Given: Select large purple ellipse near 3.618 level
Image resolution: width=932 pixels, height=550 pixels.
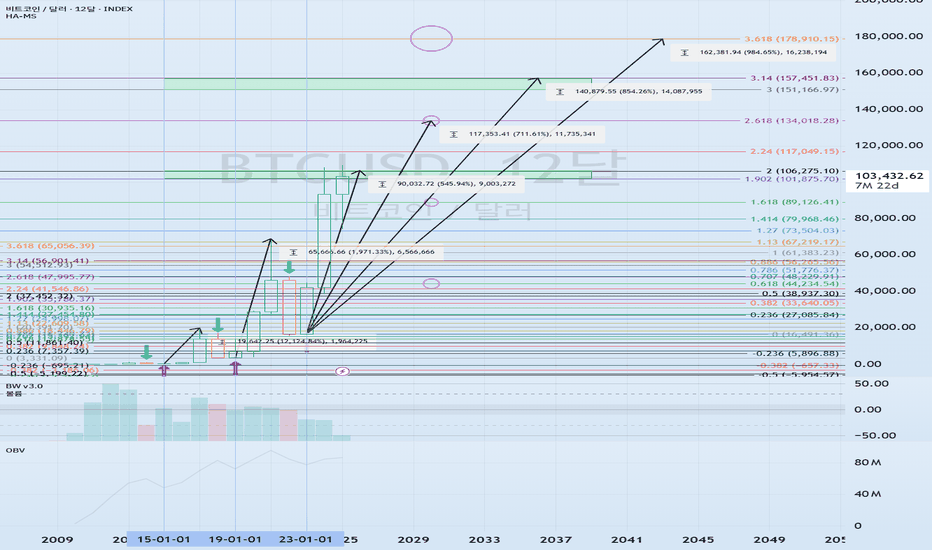Looking at the screenshot, I should [x=431, y=39].
